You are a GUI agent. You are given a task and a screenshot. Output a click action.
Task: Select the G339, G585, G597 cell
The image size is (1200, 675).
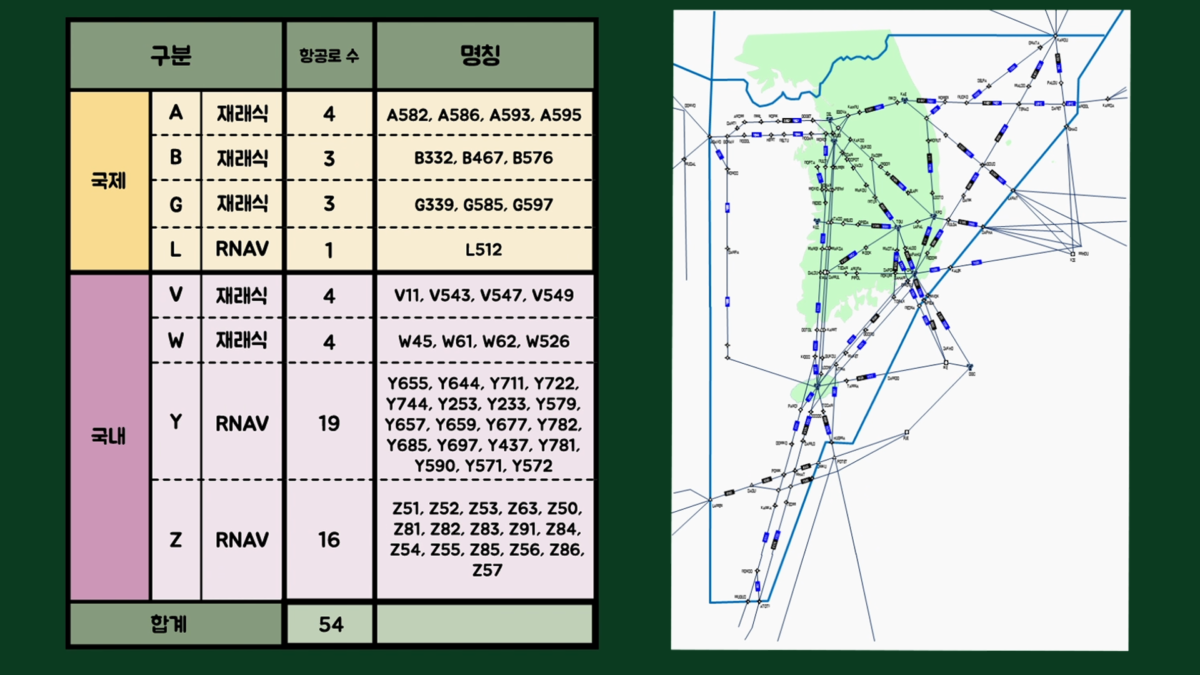click(x=484, y=204)
